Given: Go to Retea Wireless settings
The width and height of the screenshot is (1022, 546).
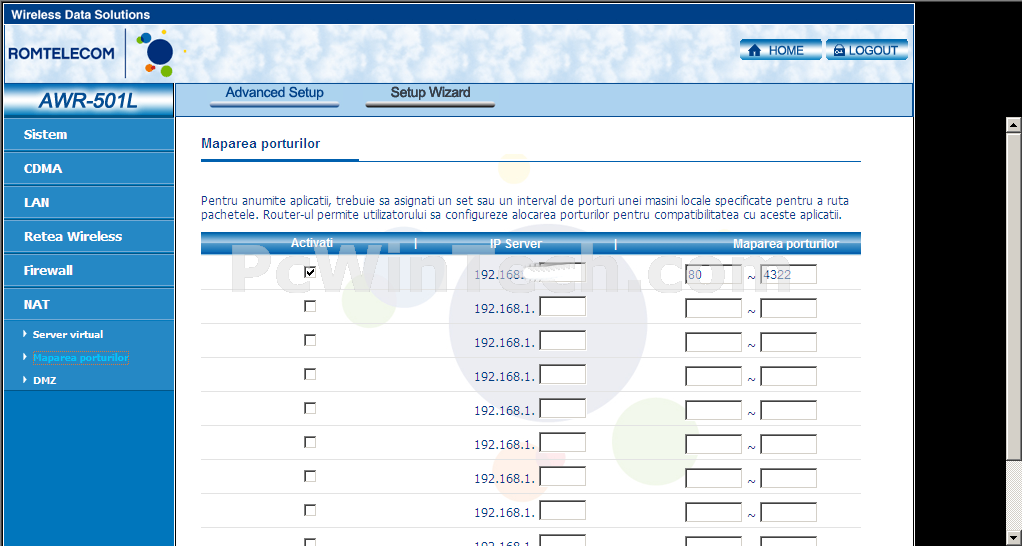Looking at the screenshot, I should point(73,237).
